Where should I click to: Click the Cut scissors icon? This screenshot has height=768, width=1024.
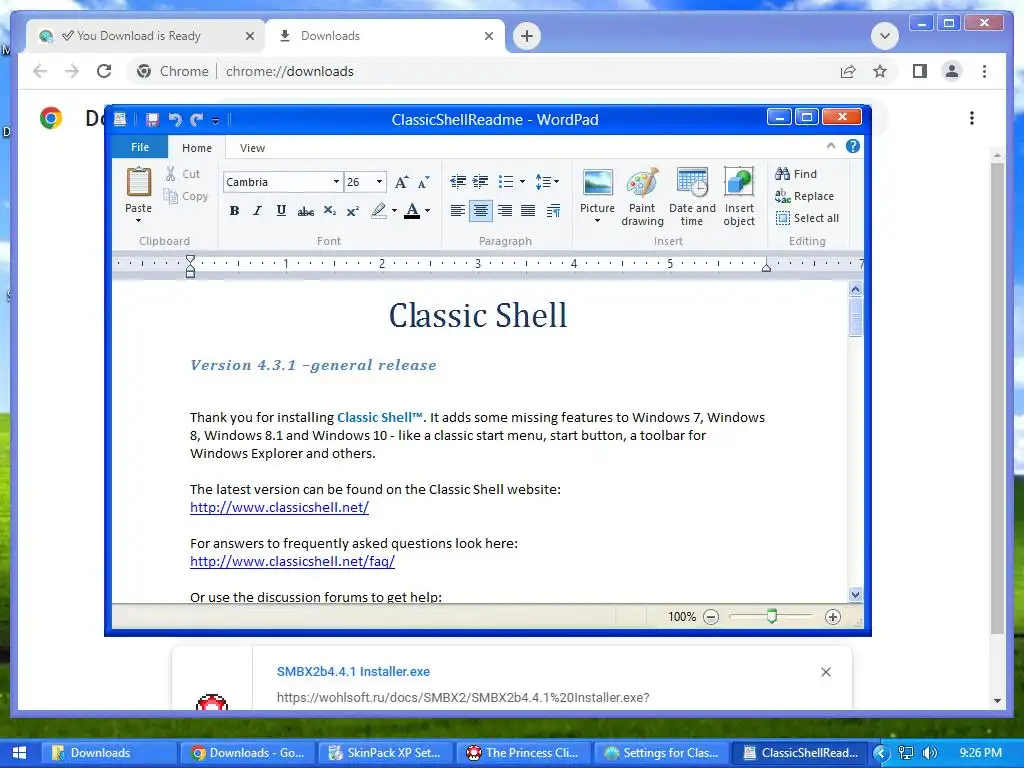tap(170, 174)
